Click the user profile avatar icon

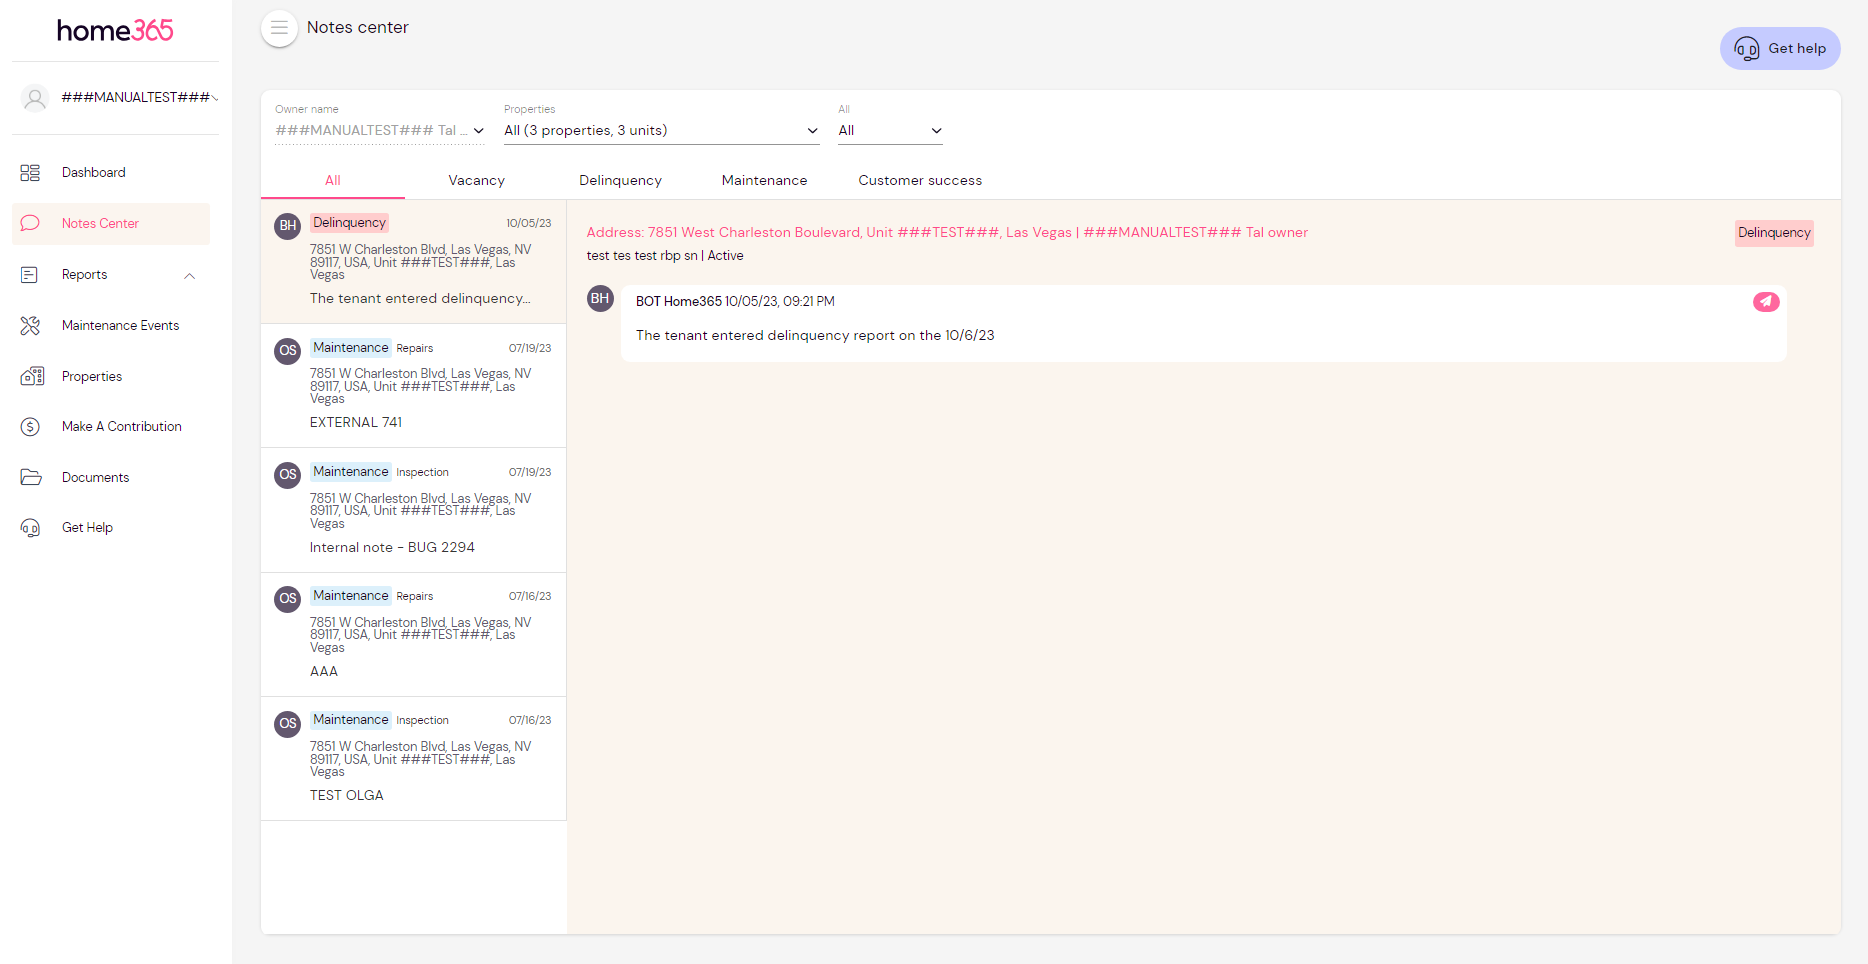click(x=35, y=98)
